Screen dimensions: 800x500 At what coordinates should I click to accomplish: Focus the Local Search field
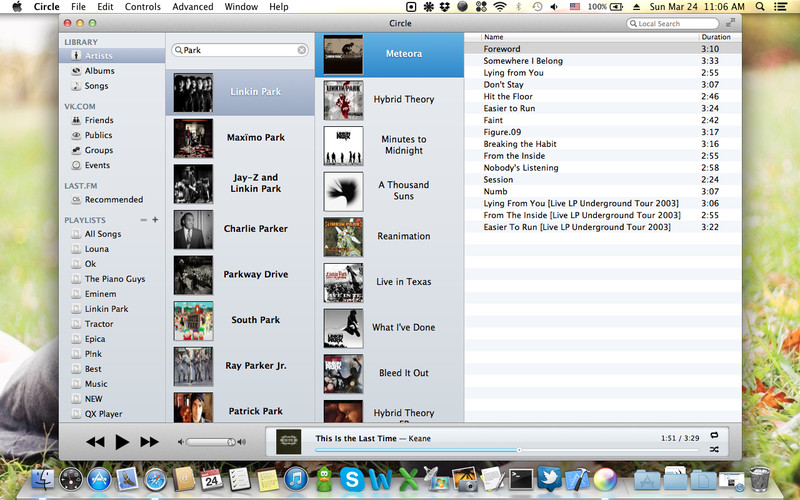pyautogui.click(x=672, y=23)
